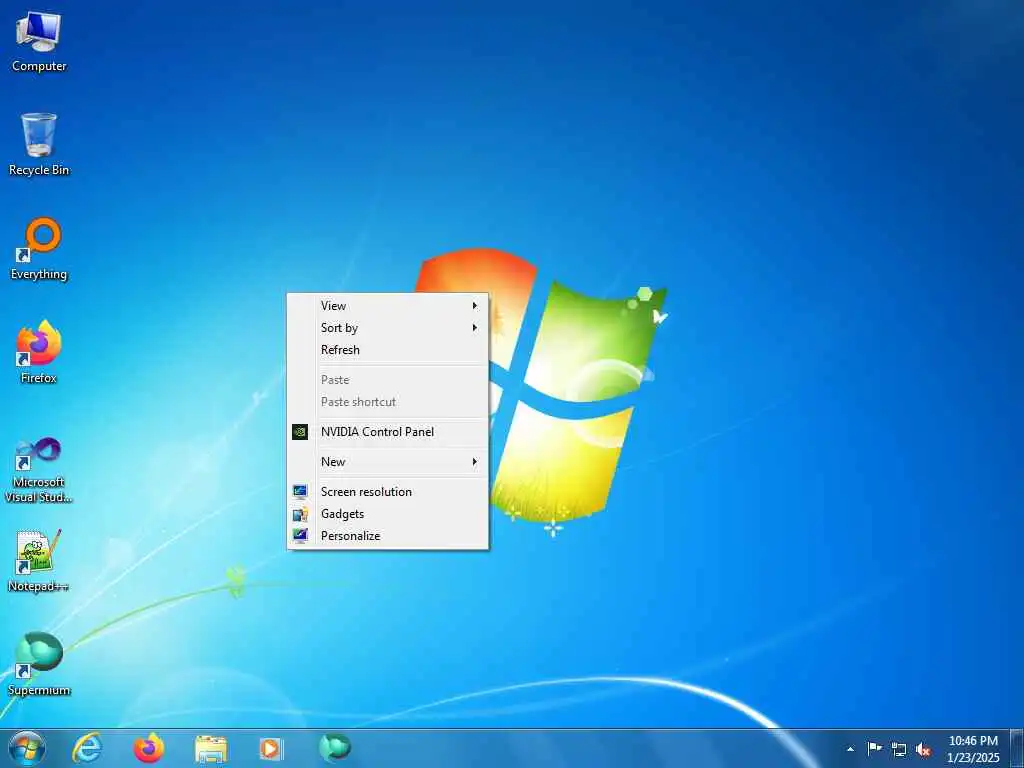Expand the Sort by submenu arrow
Viewport: 1024px width, 768px height.
pyautogui.click(x=475, y=328)
